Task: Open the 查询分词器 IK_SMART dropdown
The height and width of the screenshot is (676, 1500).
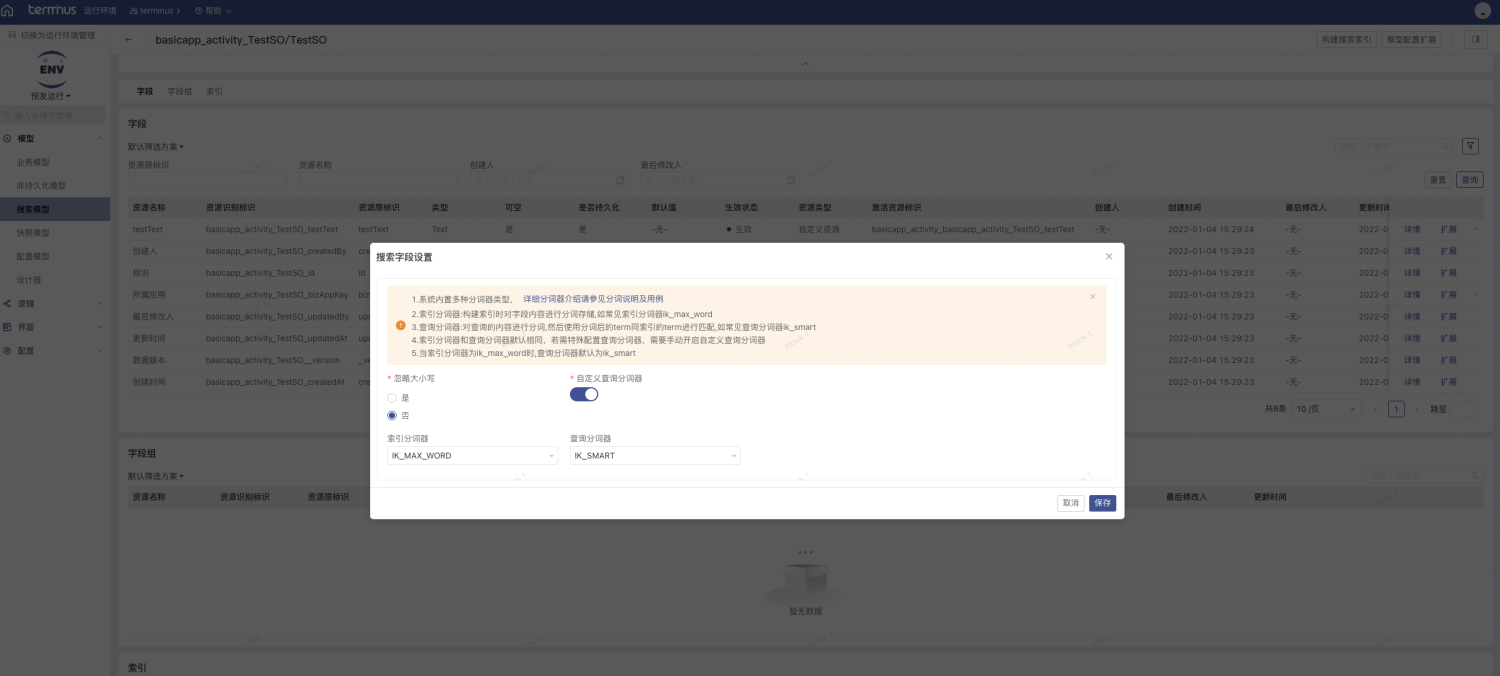Action: coord(655,456)
